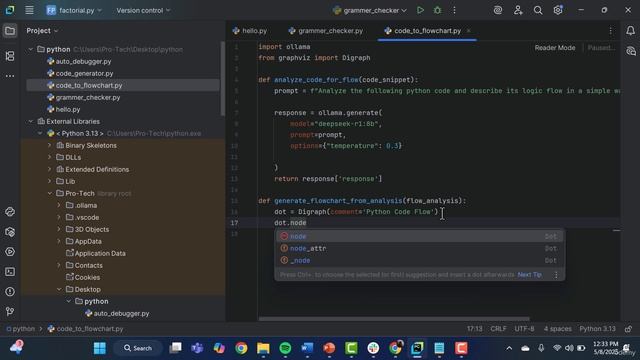Open the Code With Me icon
This screenshot has width=640, height=360.
click(x=518, y=10)
